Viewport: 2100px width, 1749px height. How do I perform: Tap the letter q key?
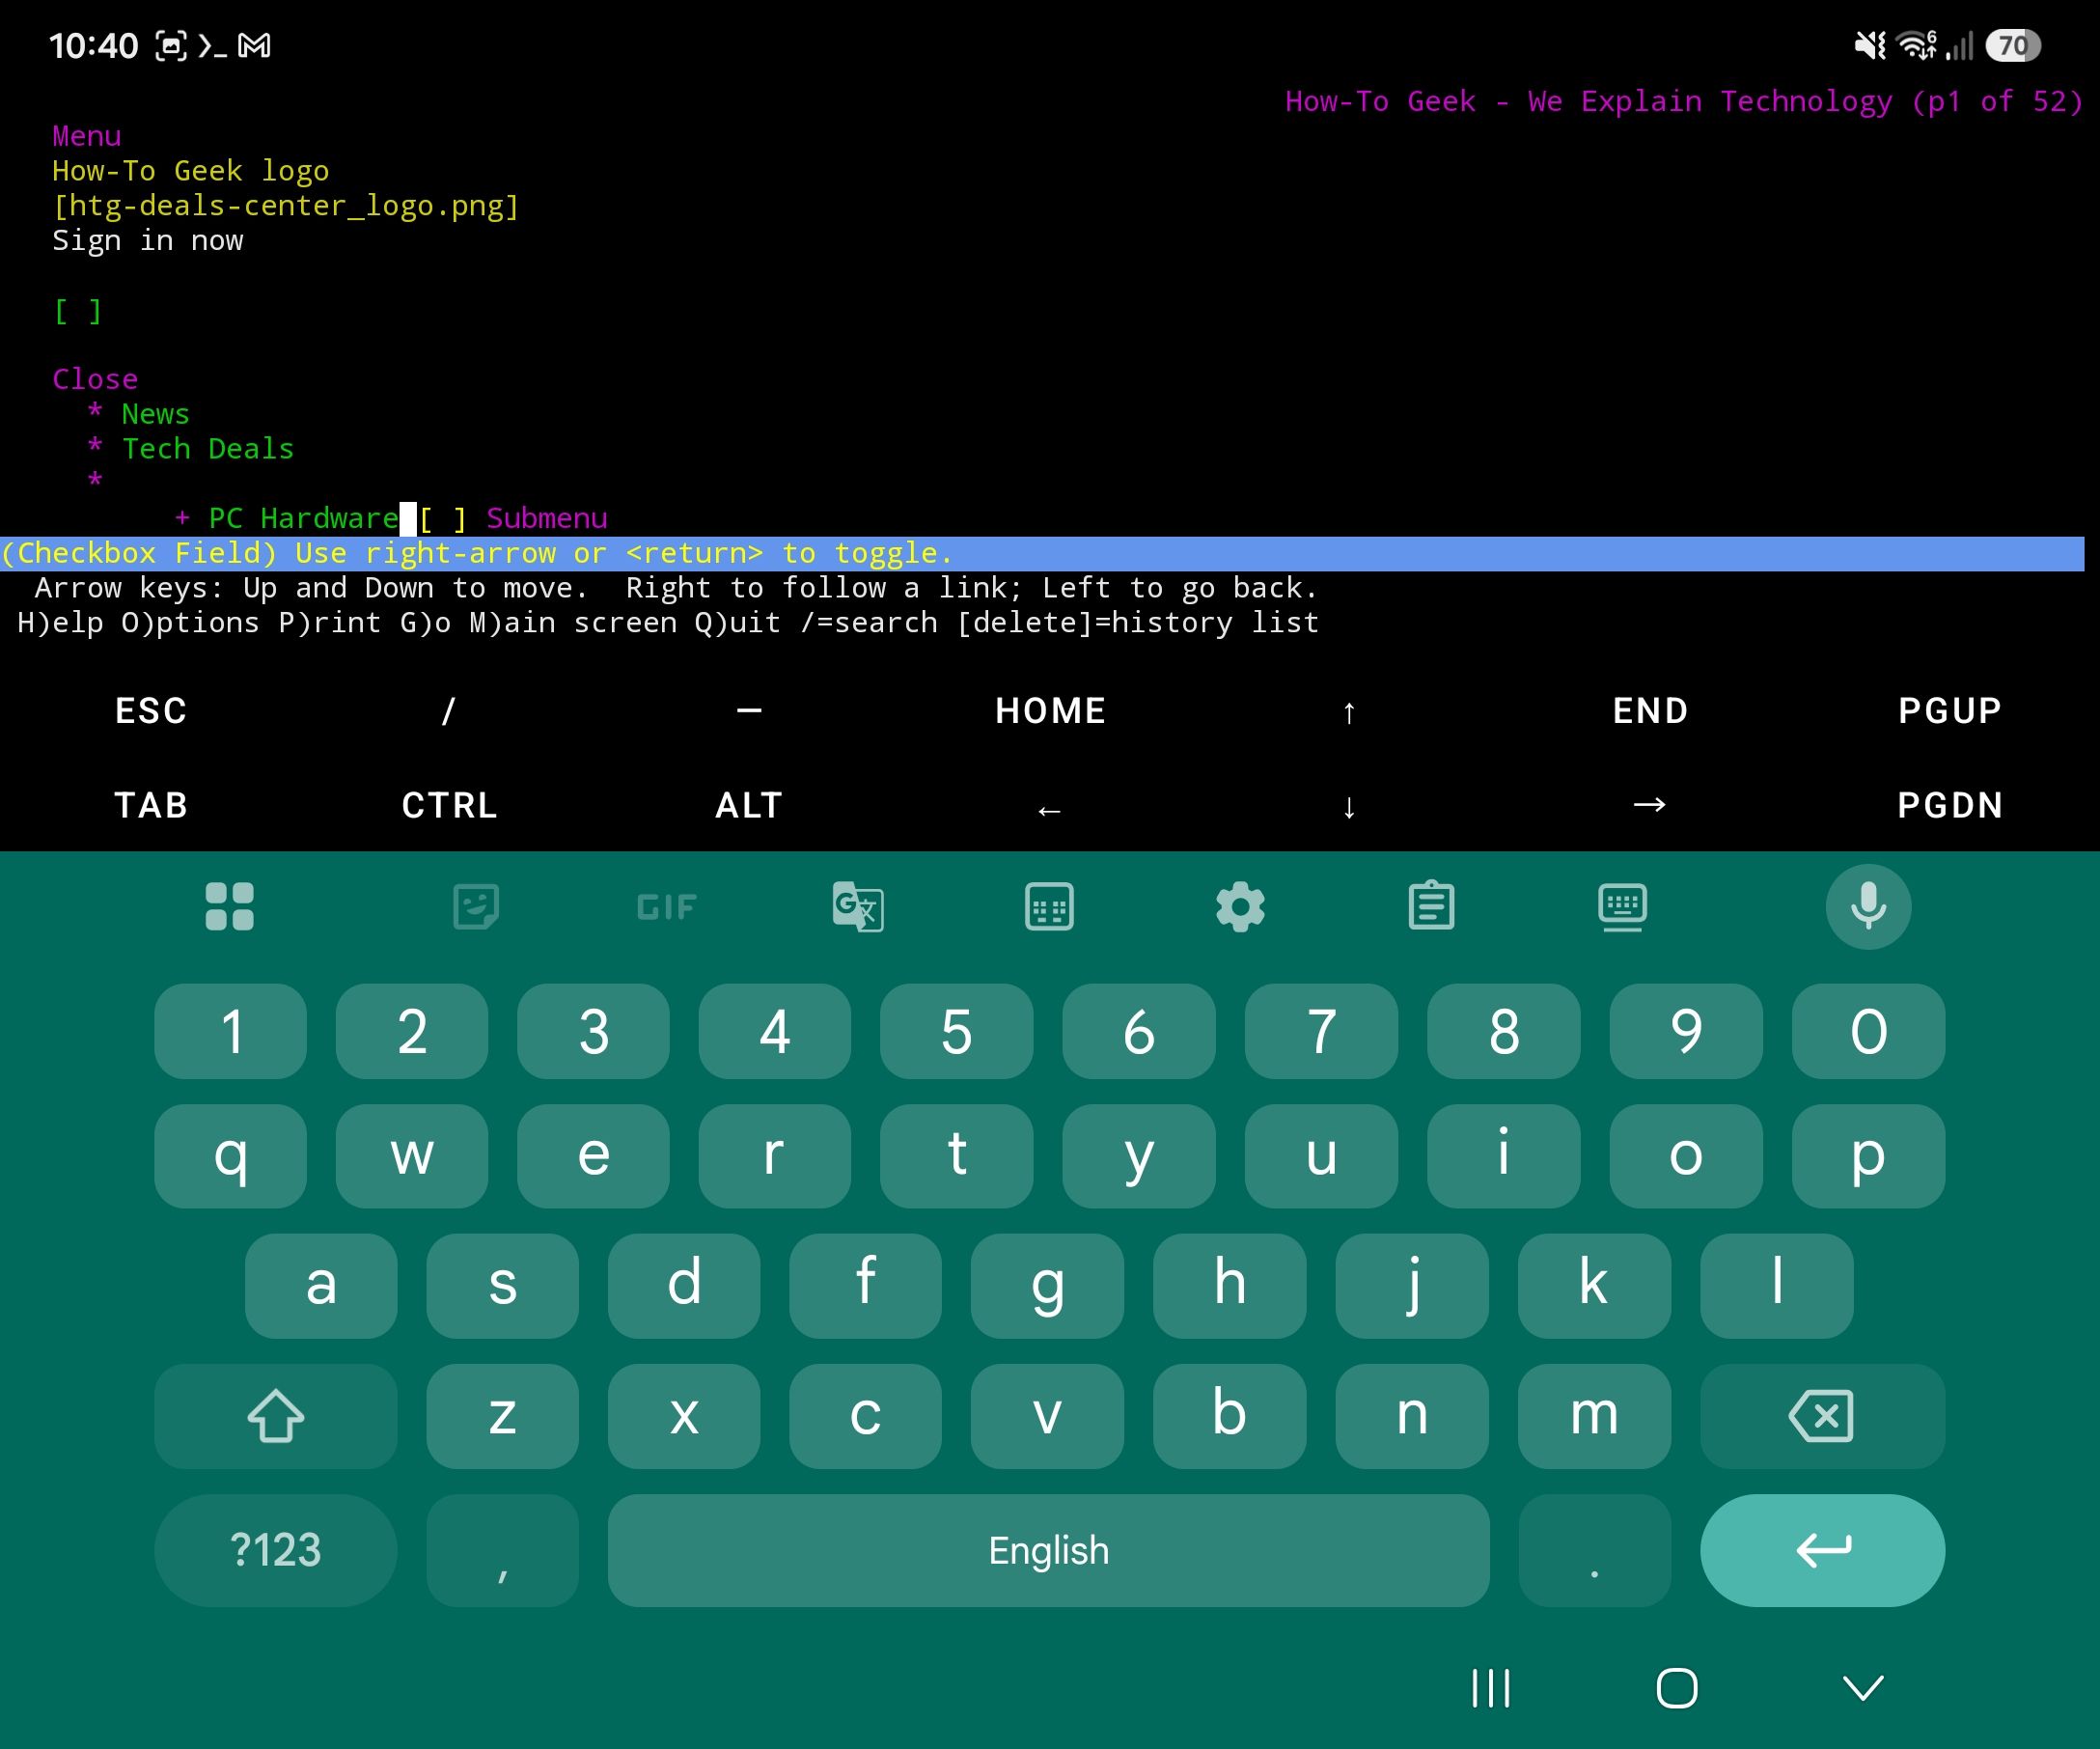tap(230, 1156)
